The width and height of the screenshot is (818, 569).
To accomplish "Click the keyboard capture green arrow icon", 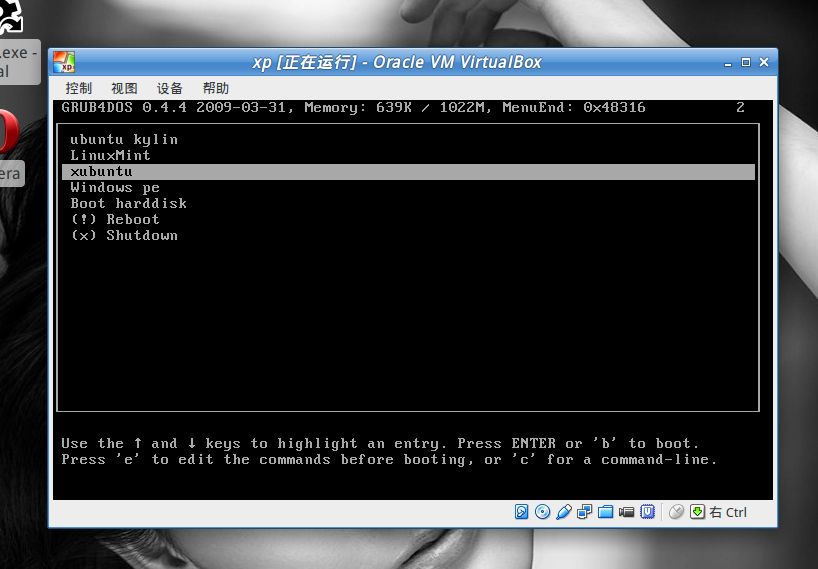I will 697,512.
